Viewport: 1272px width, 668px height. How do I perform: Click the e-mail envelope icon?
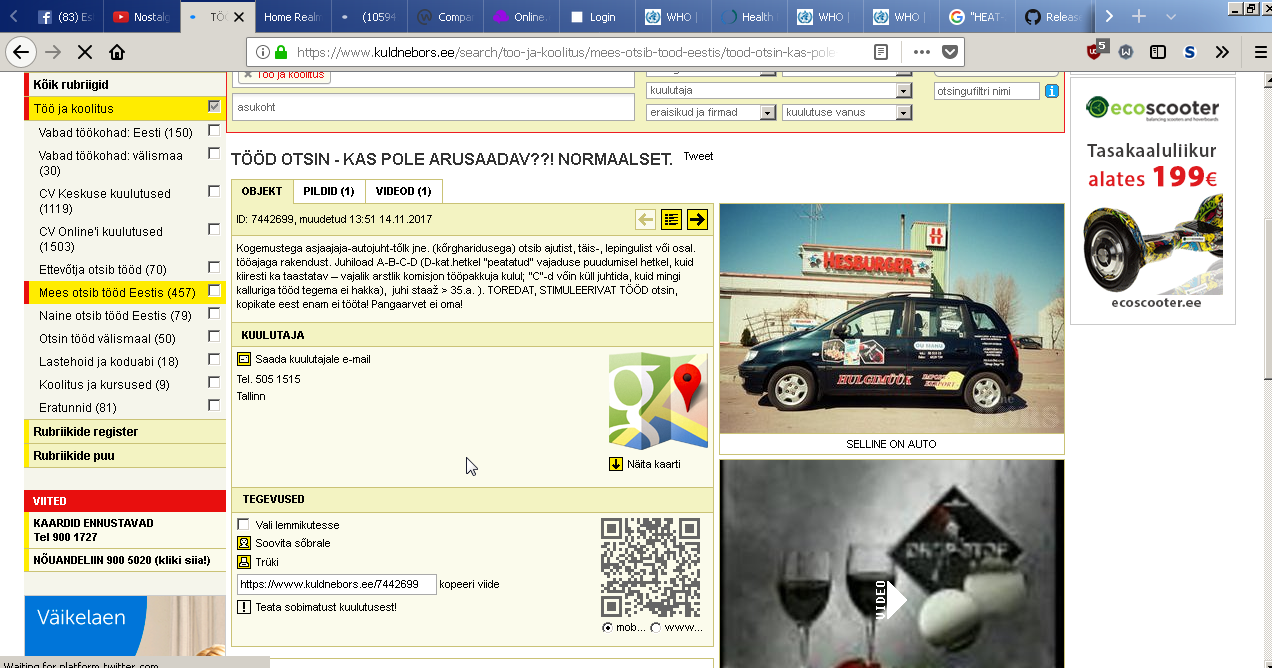point(244,359)
